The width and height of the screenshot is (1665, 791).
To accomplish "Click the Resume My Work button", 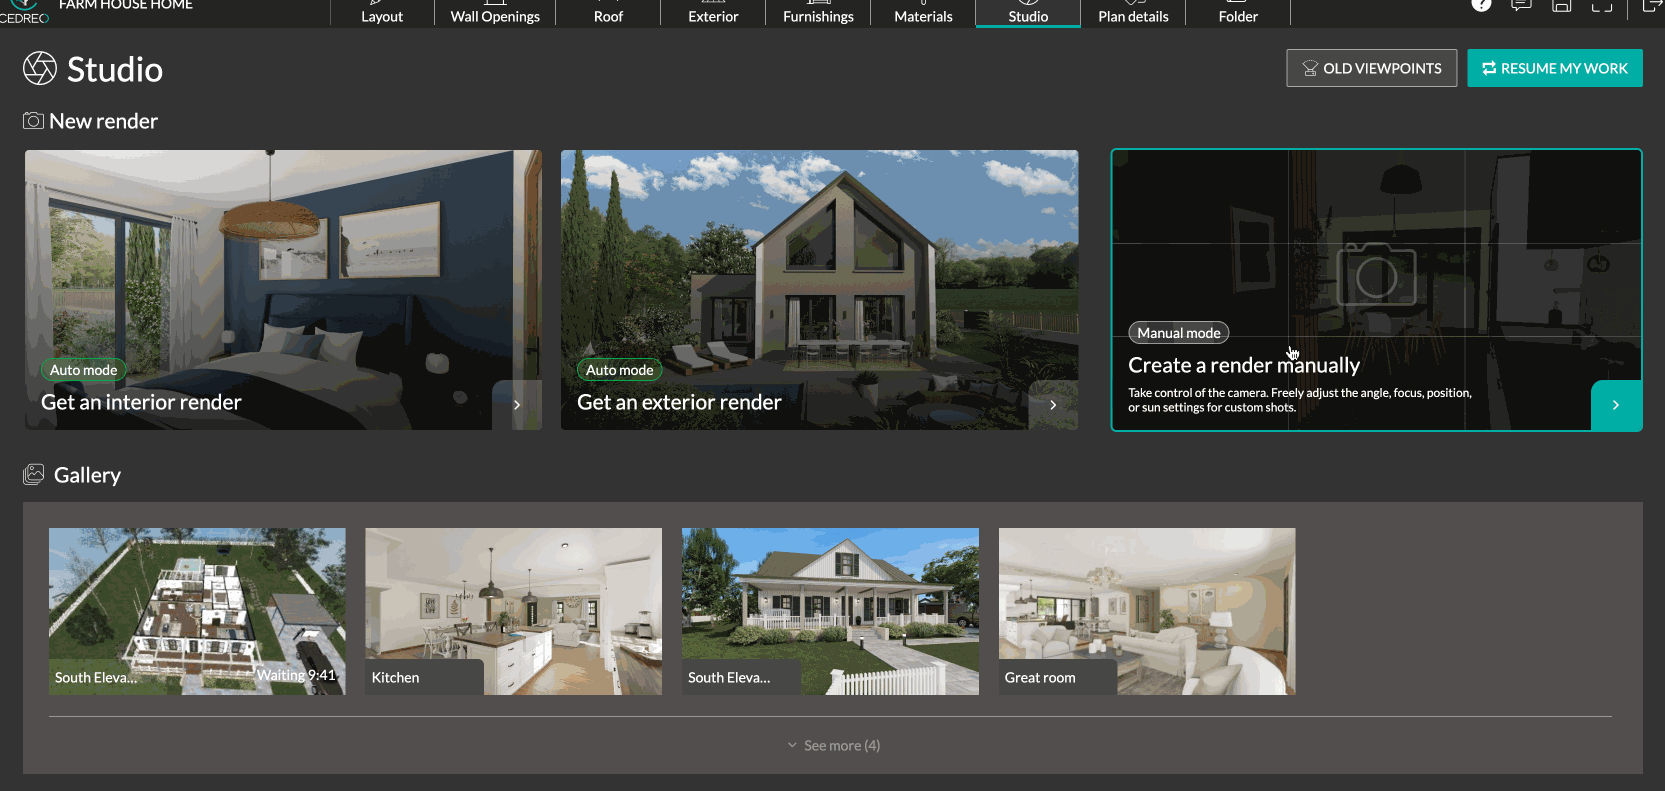I will 1555,68.
